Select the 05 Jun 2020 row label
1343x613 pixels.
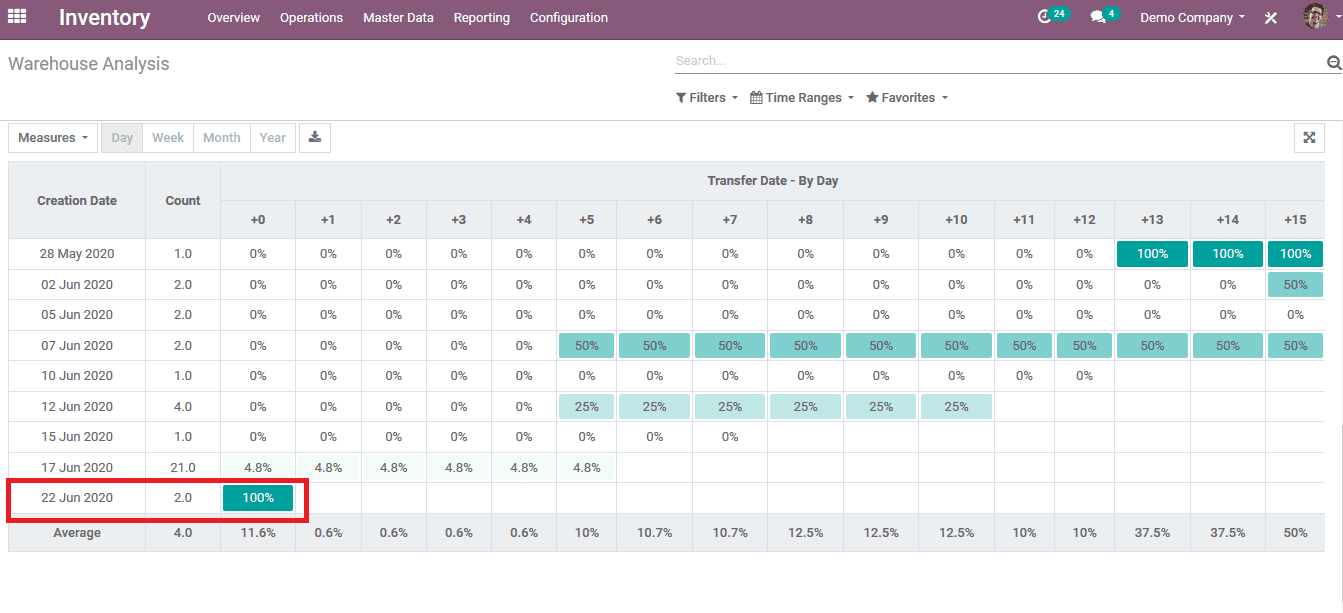(77, 315)
